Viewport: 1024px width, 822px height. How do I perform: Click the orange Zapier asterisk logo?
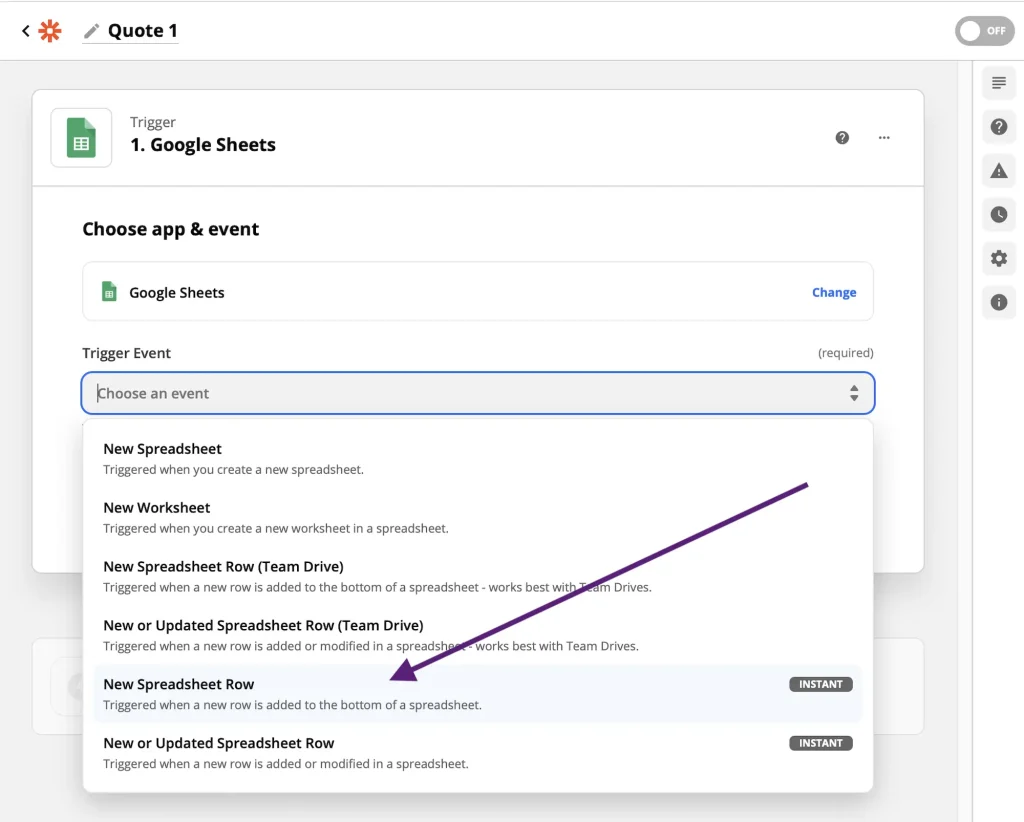(x=50, y=31)
